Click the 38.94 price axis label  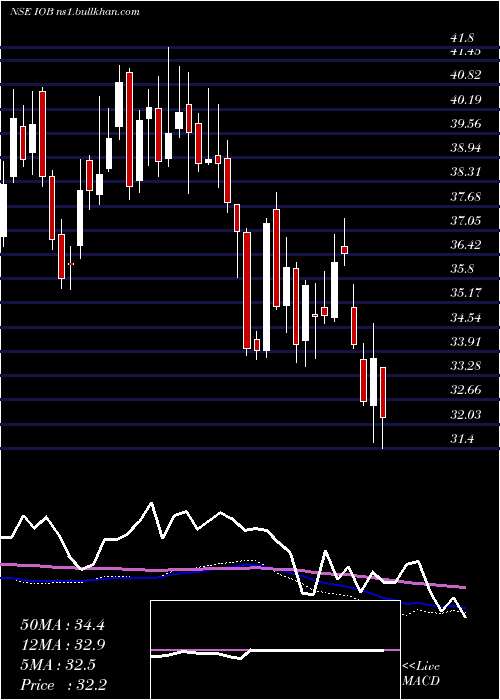pyautogui.click(x=466, y=148)
